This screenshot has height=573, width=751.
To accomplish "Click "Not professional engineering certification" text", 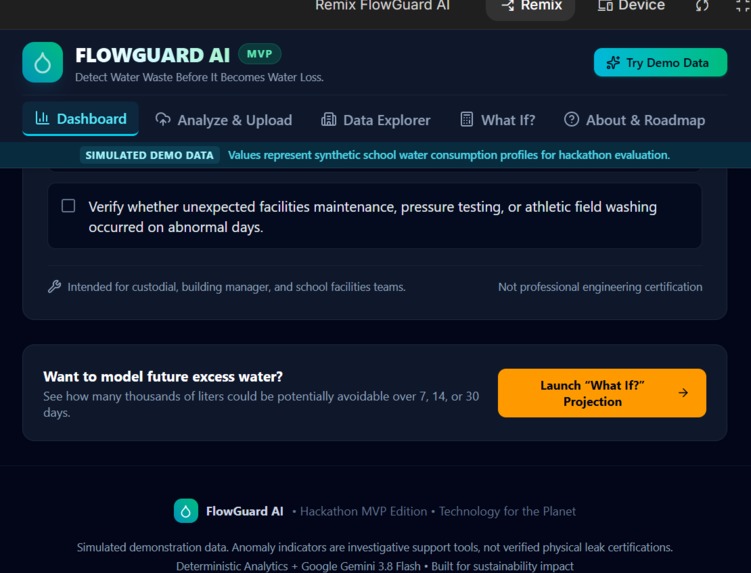I will tap(600, 286).
